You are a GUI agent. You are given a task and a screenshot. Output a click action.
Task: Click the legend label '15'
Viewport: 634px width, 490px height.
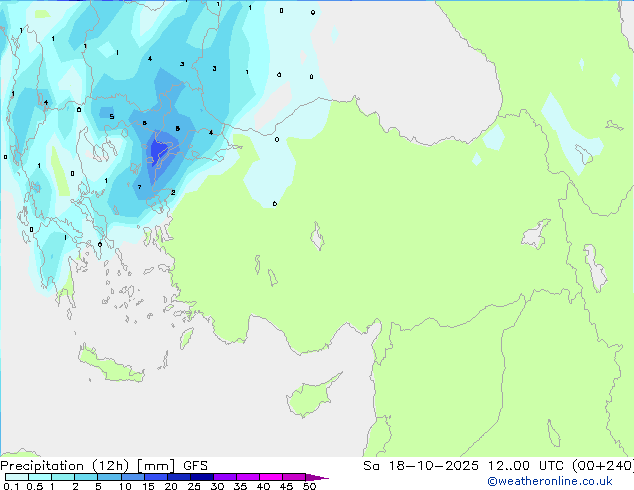(148, 486)
